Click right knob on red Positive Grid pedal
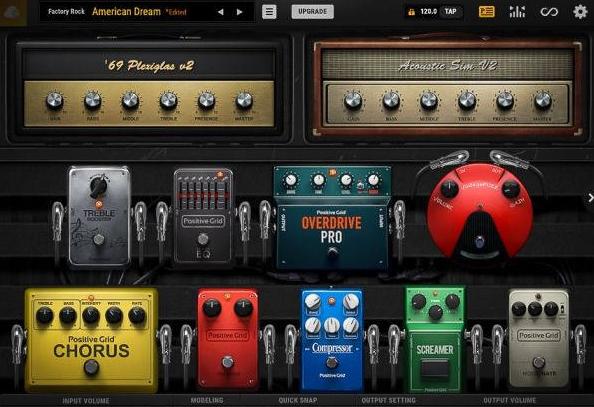 (244, 308)
